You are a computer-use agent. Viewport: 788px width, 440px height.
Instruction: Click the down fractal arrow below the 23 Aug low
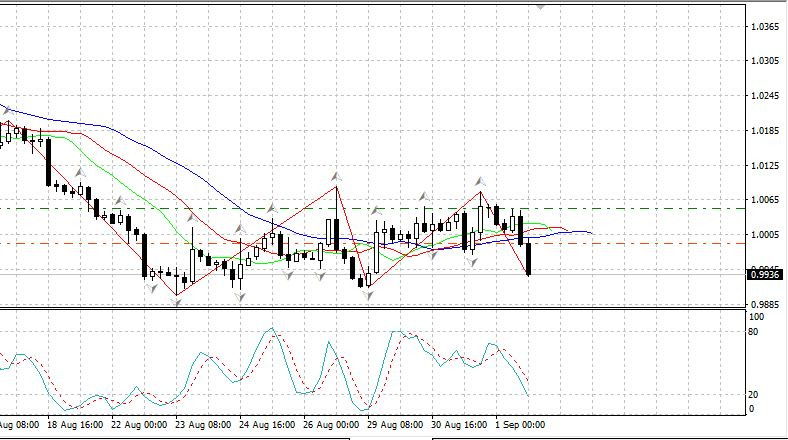pos(177,302)
